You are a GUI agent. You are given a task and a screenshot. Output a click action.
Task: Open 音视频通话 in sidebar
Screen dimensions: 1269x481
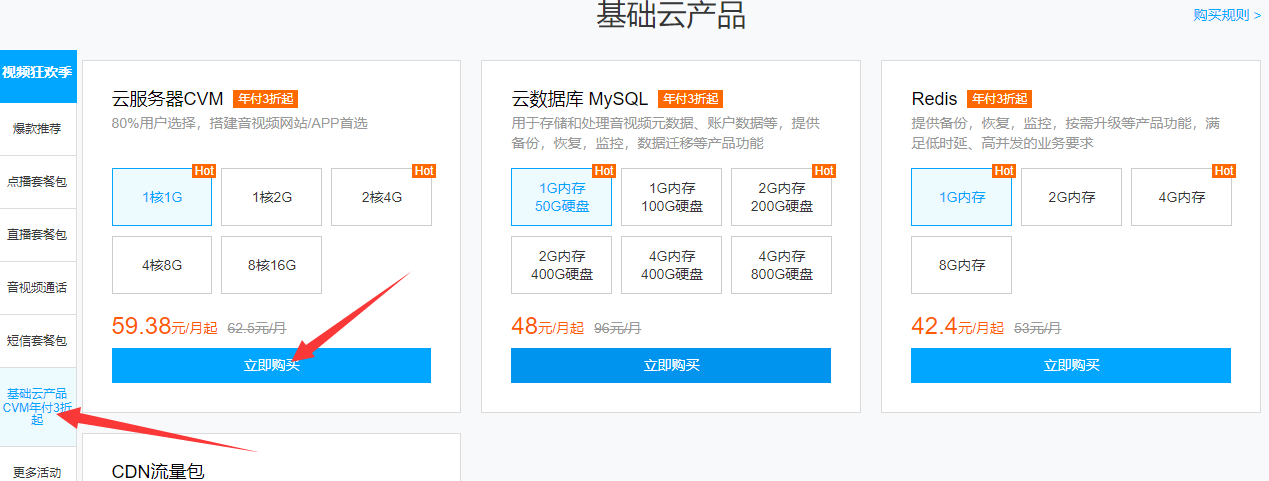click(38, 287)
